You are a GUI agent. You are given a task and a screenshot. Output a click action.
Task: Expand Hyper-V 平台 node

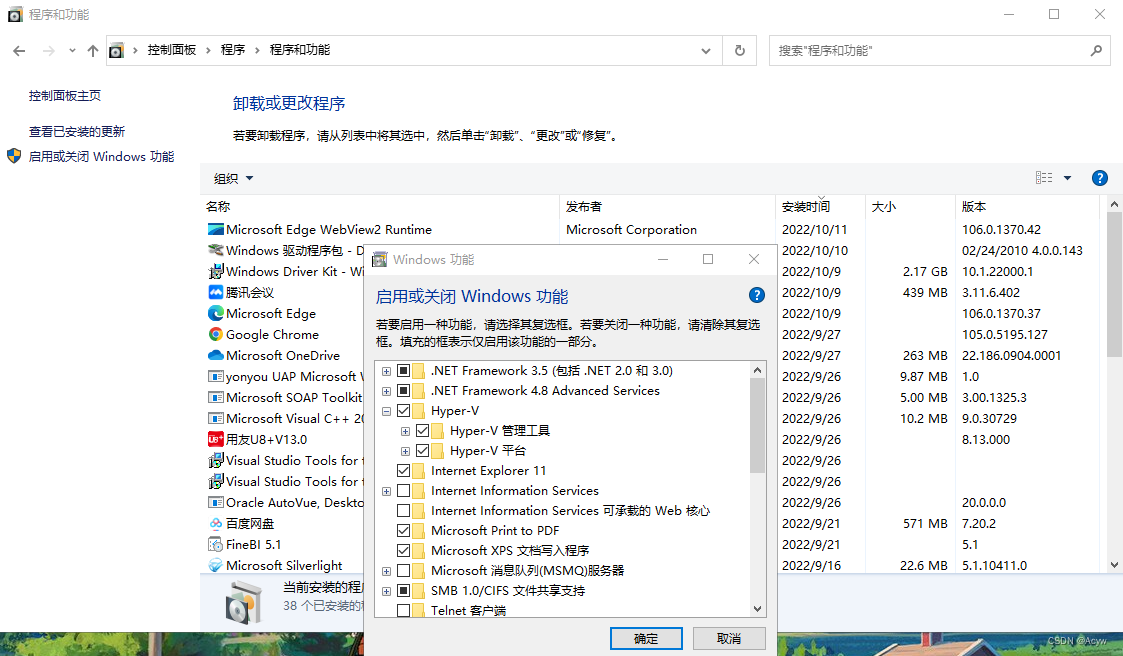pos(405,451)
